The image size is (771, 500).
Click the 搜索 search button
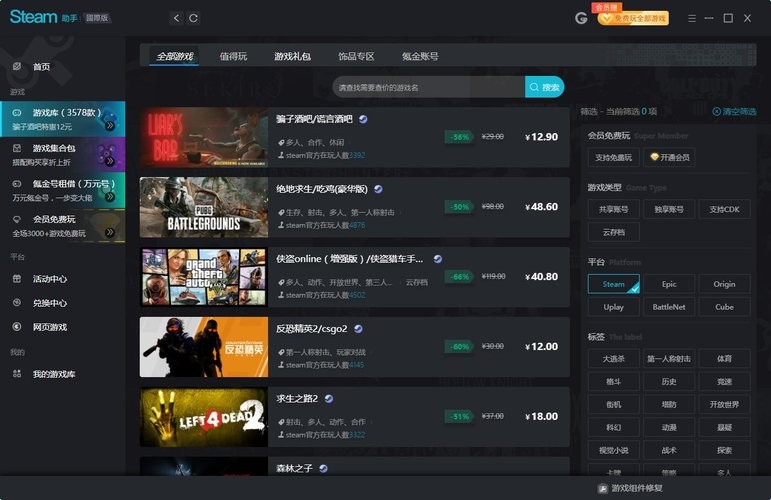point(544,87)
